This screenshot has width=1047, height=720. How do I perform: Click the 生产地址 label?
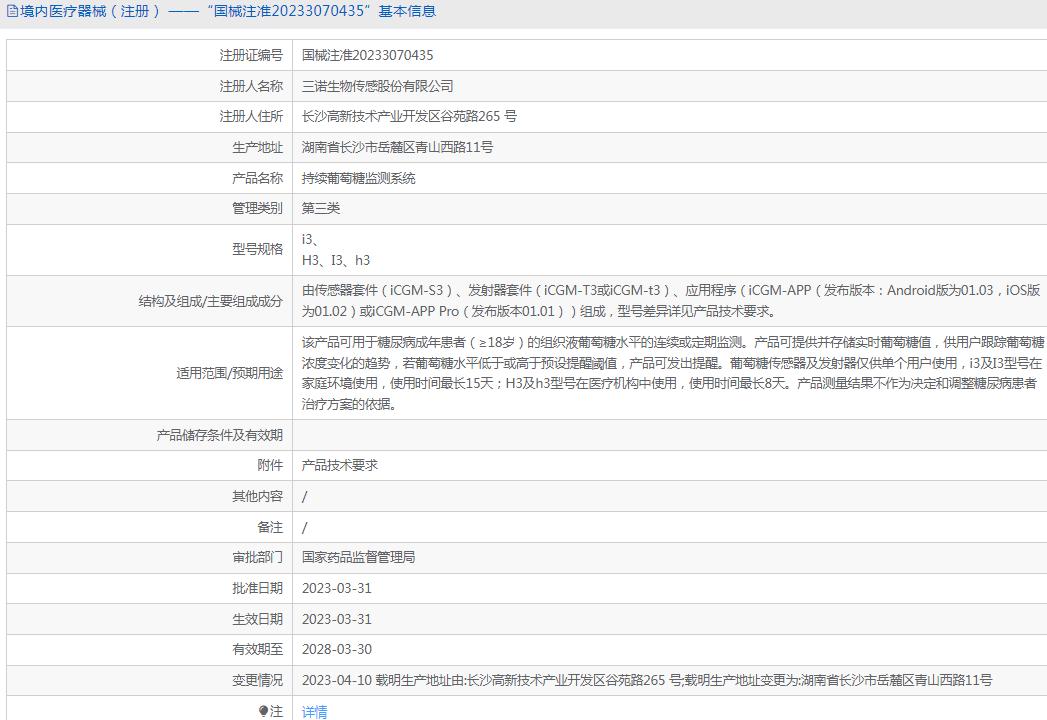(x=258, y=148)
